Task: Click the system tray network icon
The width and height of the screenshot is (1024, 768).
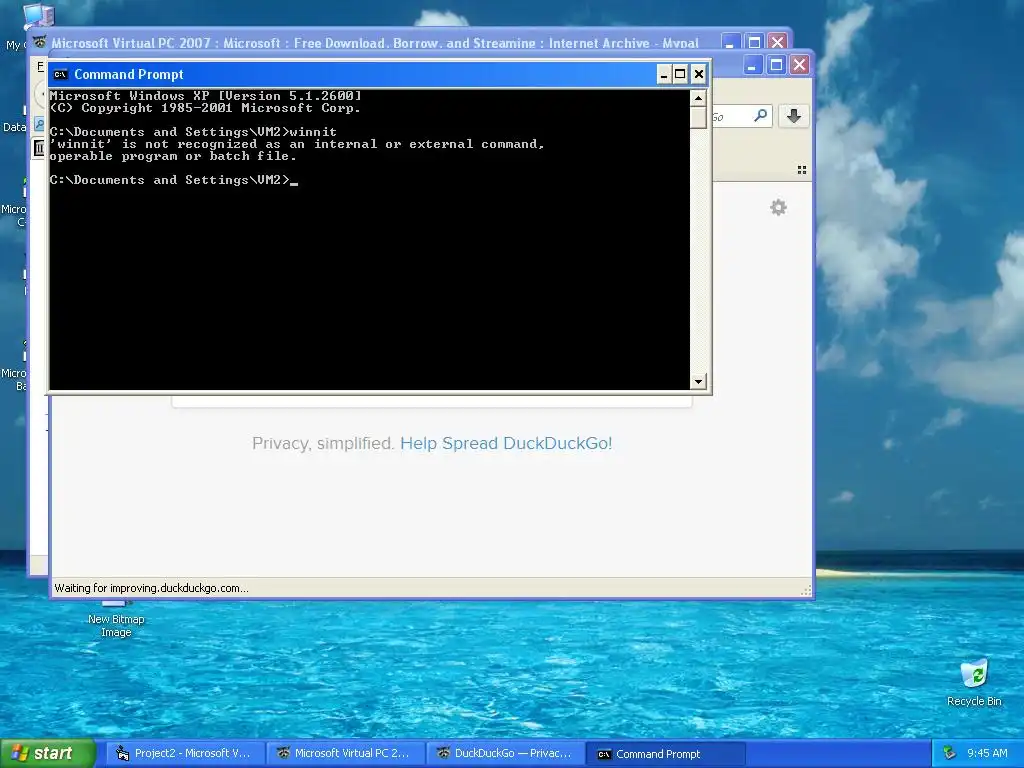Action: (x=949, y=753)
